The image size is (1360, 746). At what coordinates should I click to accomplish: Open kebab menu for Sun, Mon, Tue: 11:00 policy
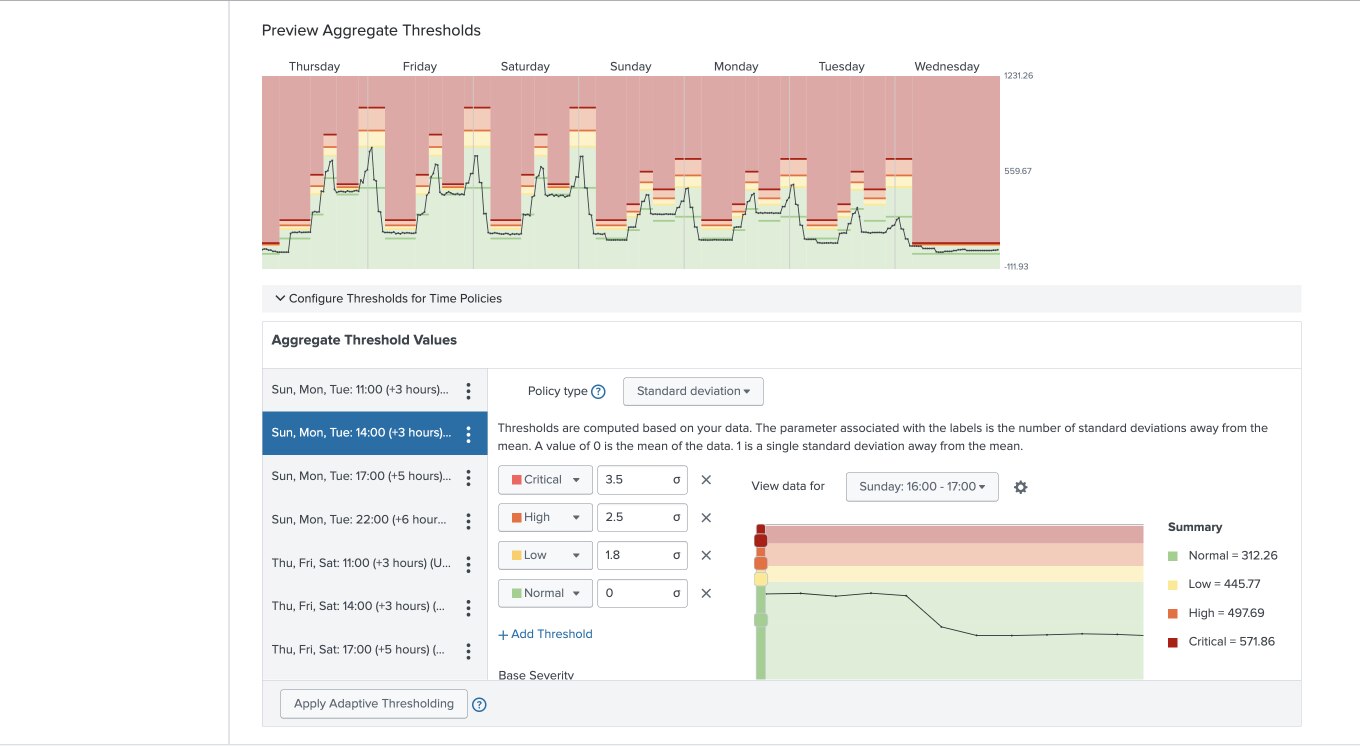click(x=468, y=389)
